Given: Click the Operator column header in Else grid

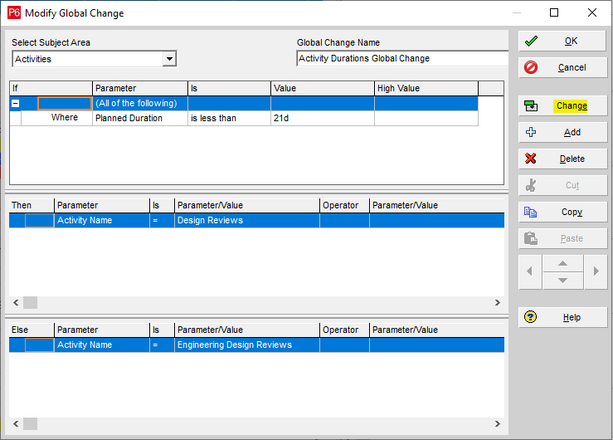Looking at the screenshot, I should pos(344,330).
